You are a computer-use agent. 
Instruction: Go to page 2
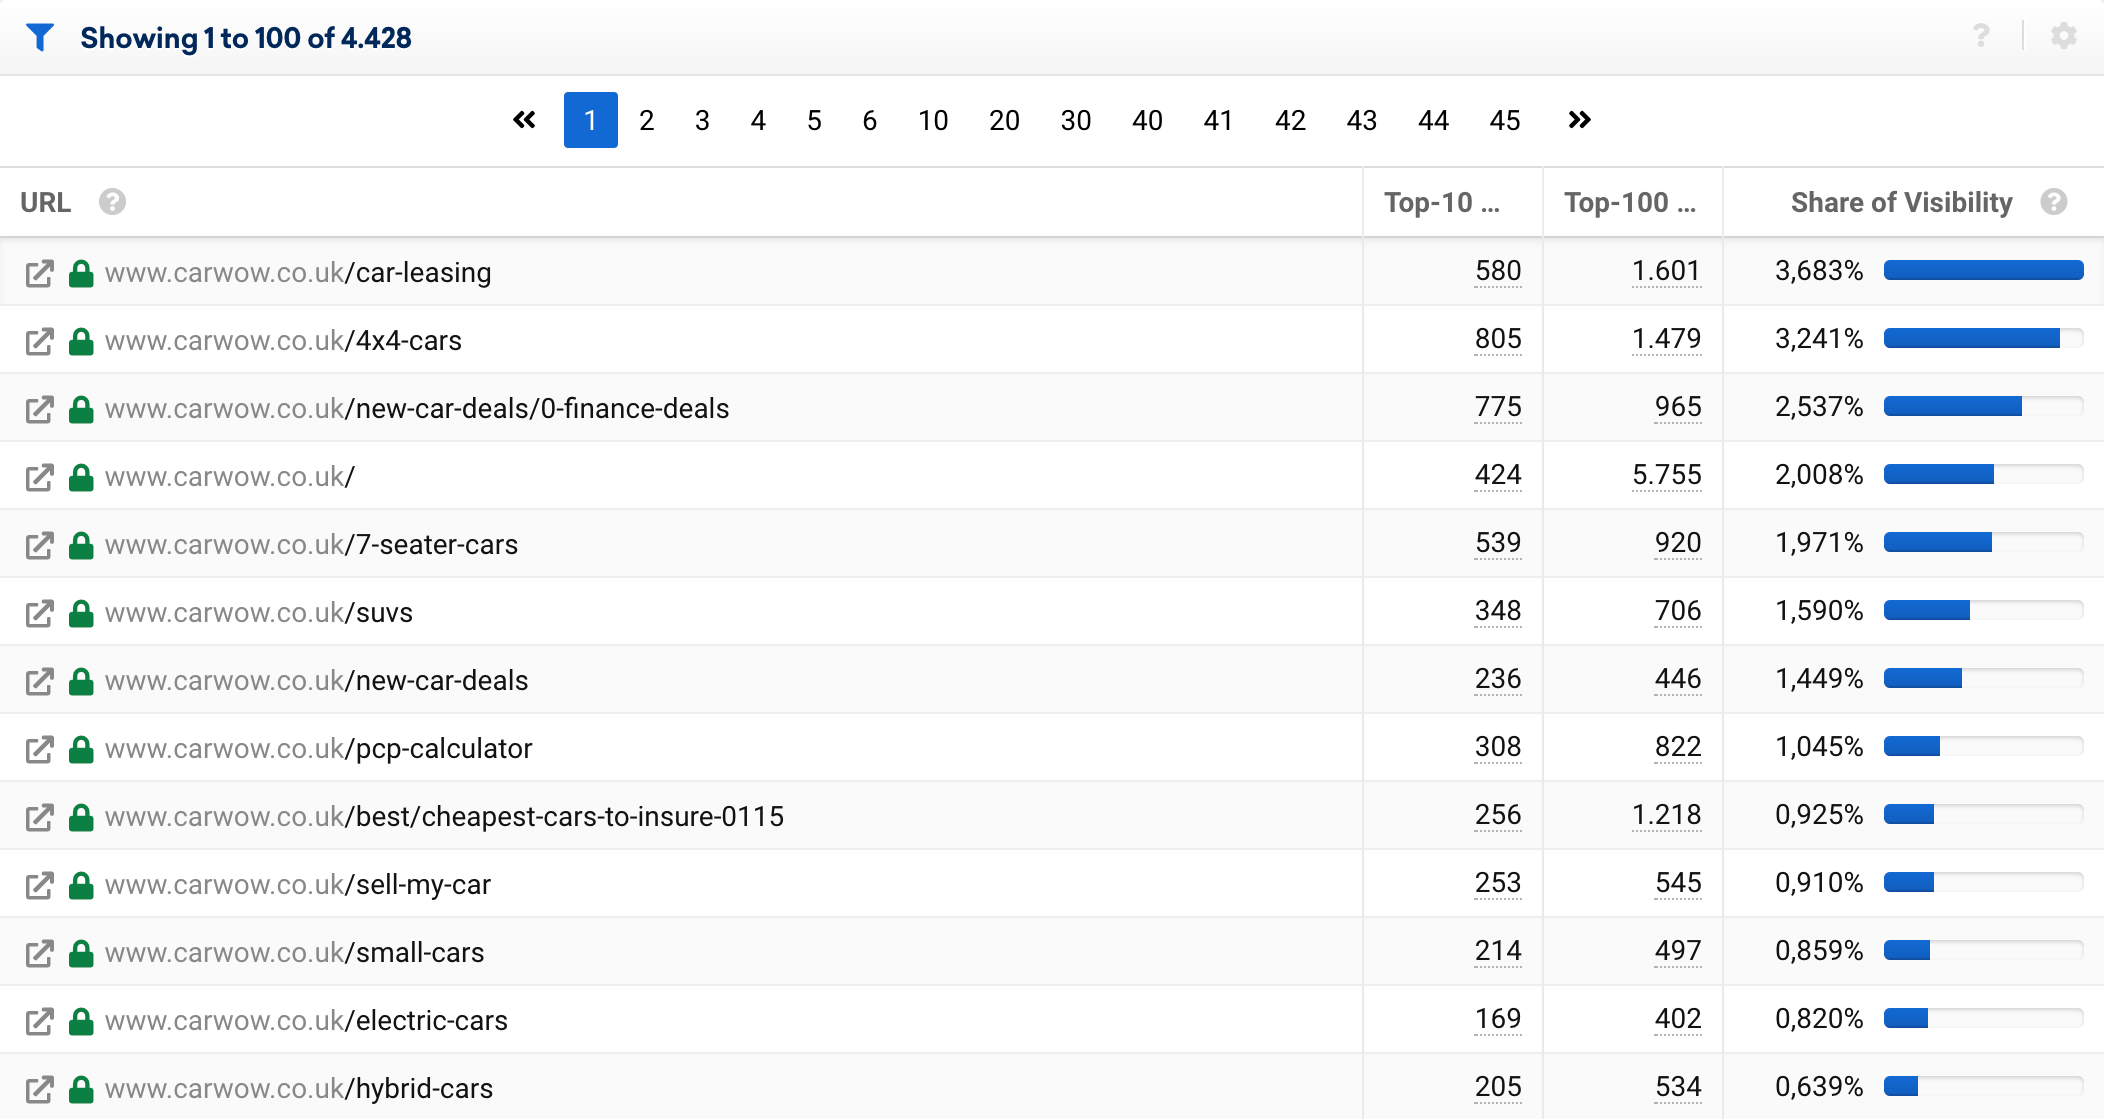(647, 121)
